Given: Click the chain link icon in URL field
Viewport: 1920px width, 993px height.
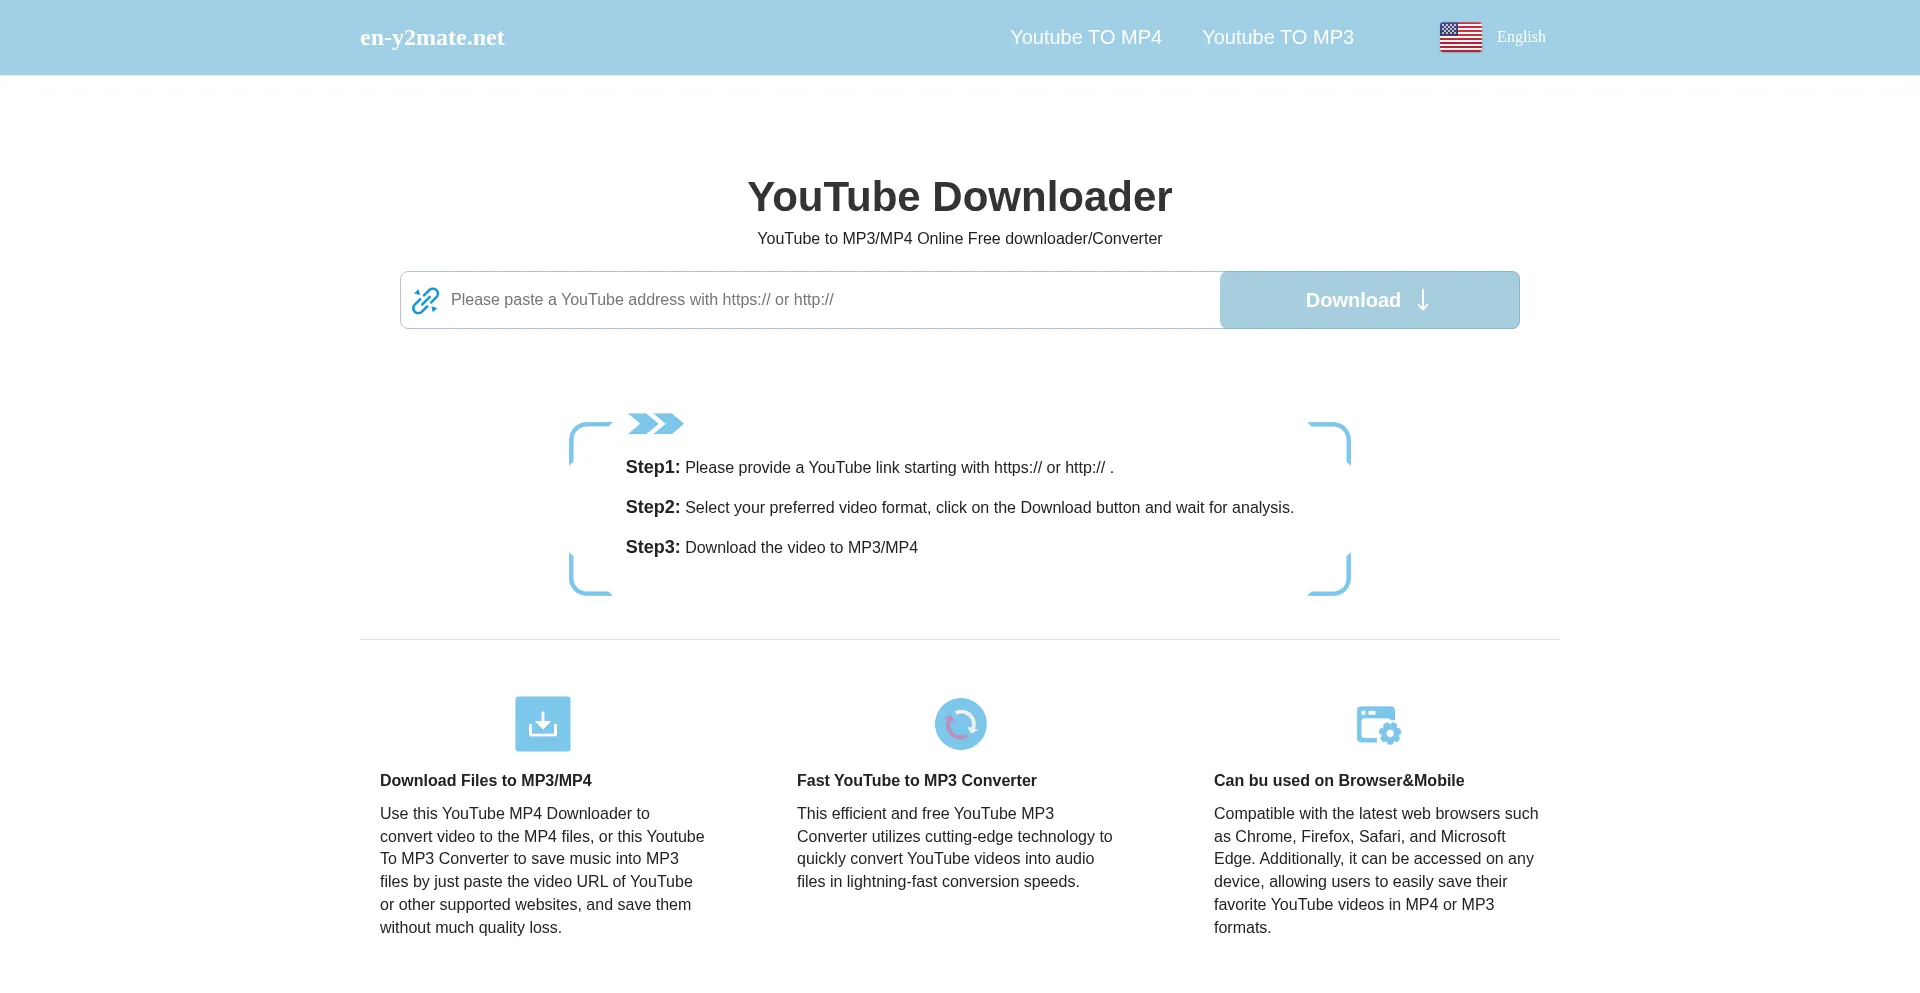Looking at the screenshot, I should (426, 300).
